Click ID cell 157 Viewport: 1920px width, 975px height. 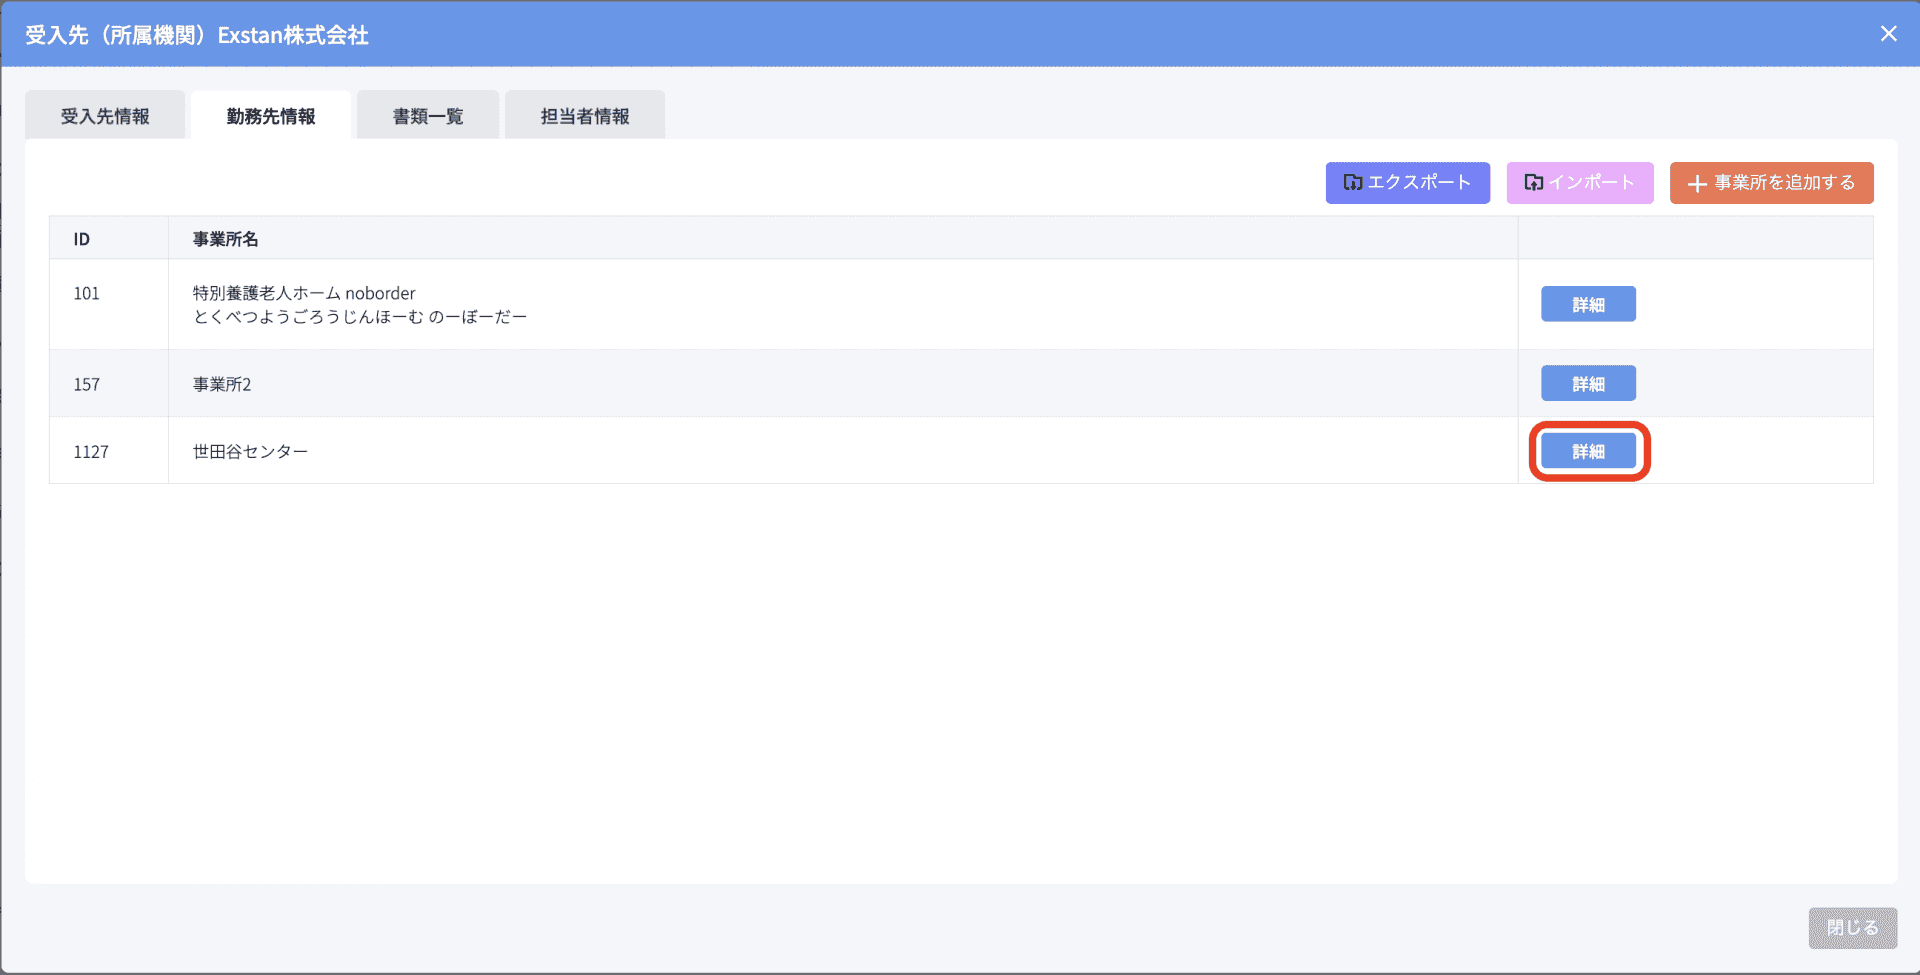coord(87,384)
